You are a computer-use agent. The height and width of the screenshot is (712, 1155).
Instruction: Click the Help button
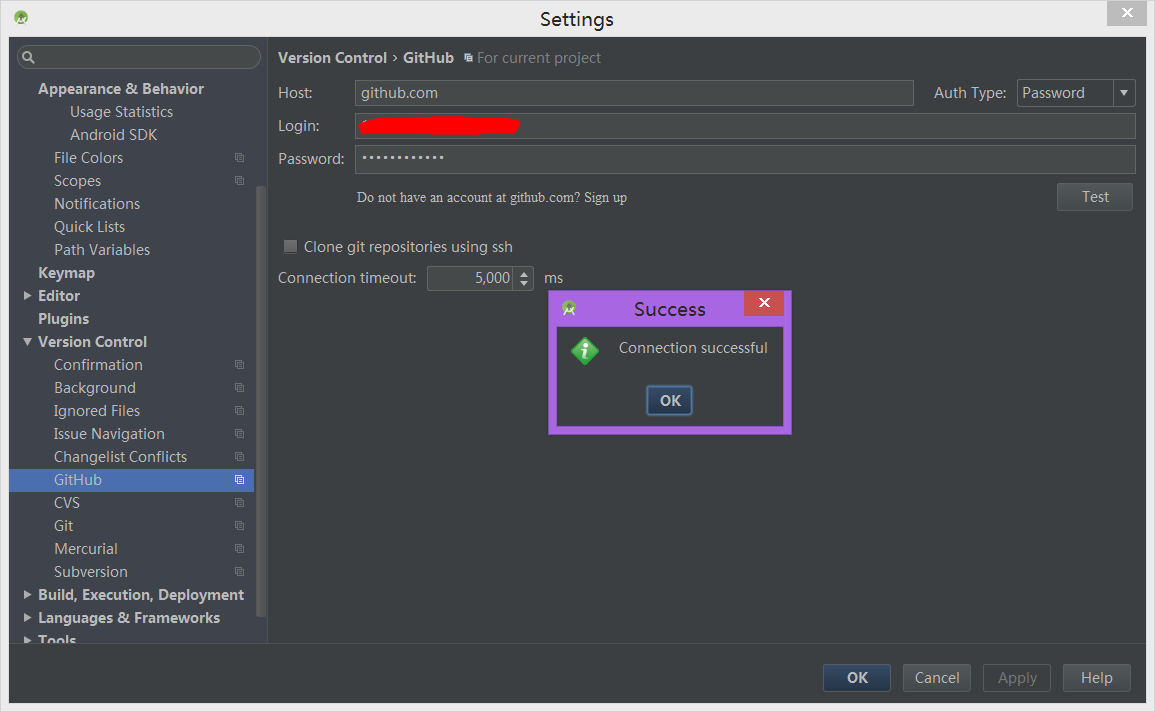pos(1097,677)
